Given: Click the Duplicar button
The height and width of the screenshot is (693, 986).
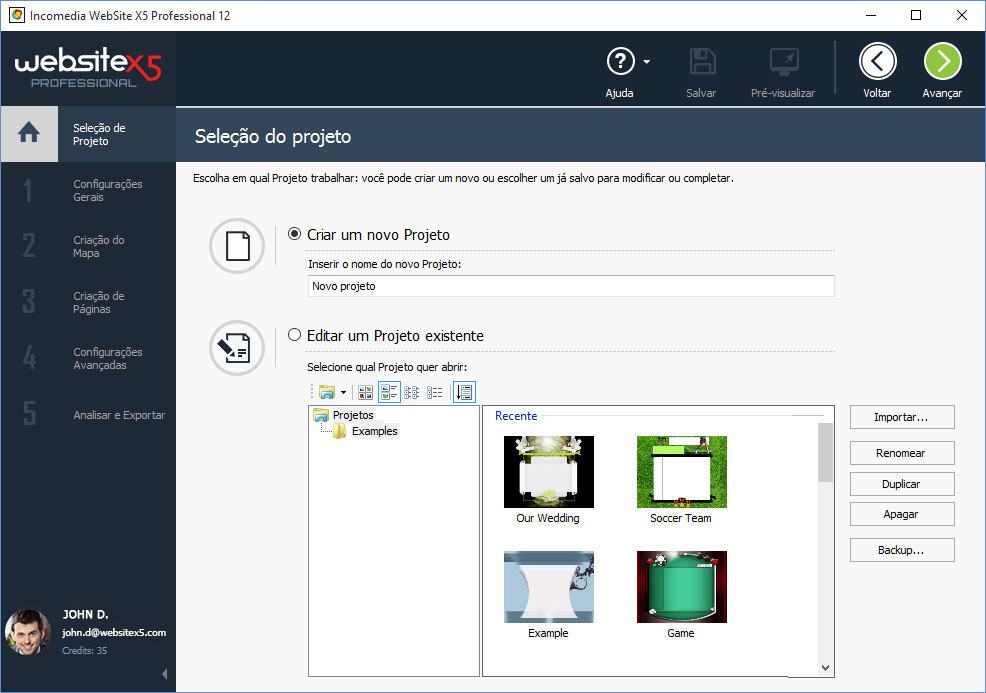Looking at the screenshot, I should pos(902,484).
